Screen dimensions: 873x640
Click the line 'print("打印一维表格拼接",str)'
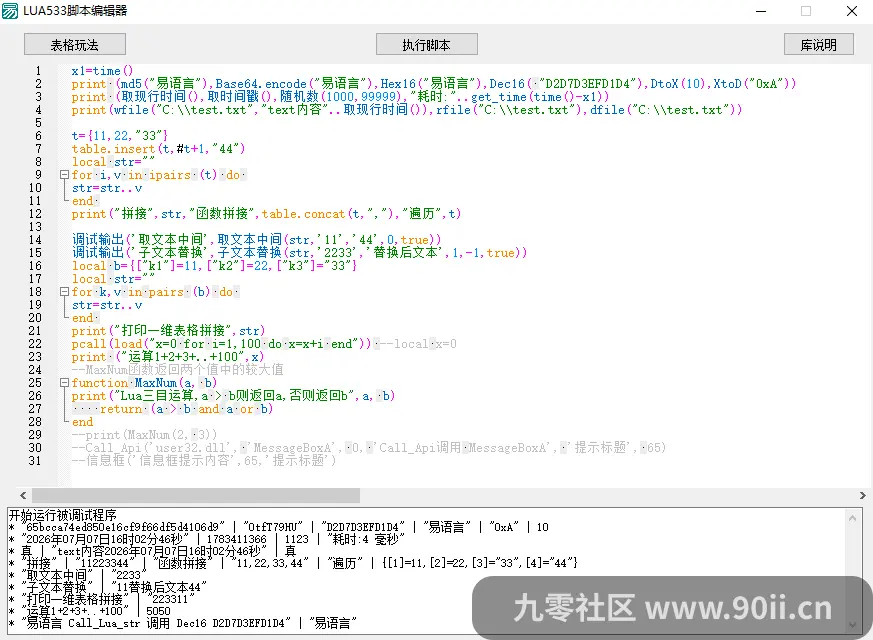click(x=168, y=331)
